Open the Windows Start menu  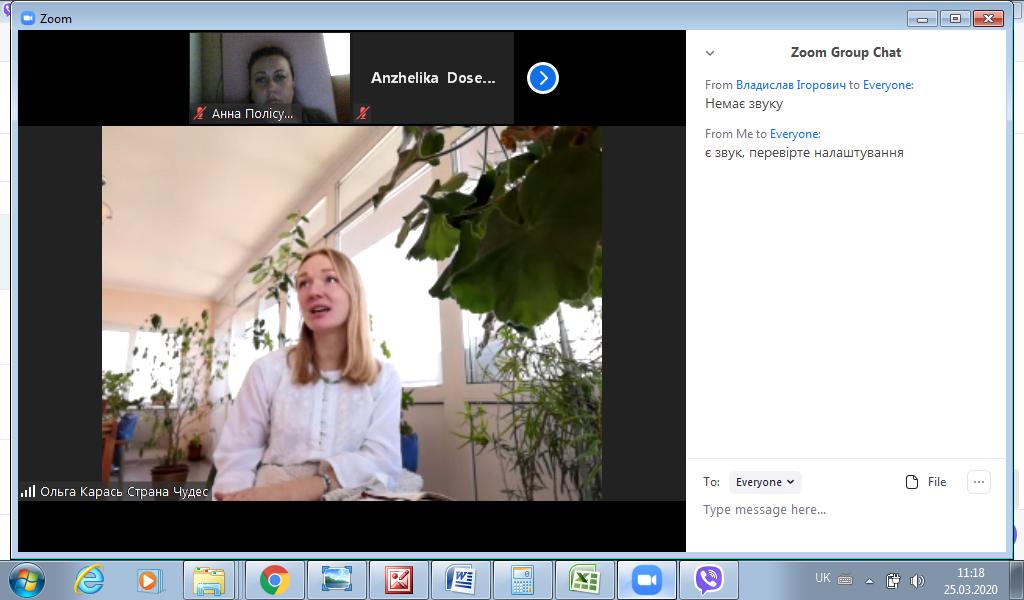coord(27,579)
